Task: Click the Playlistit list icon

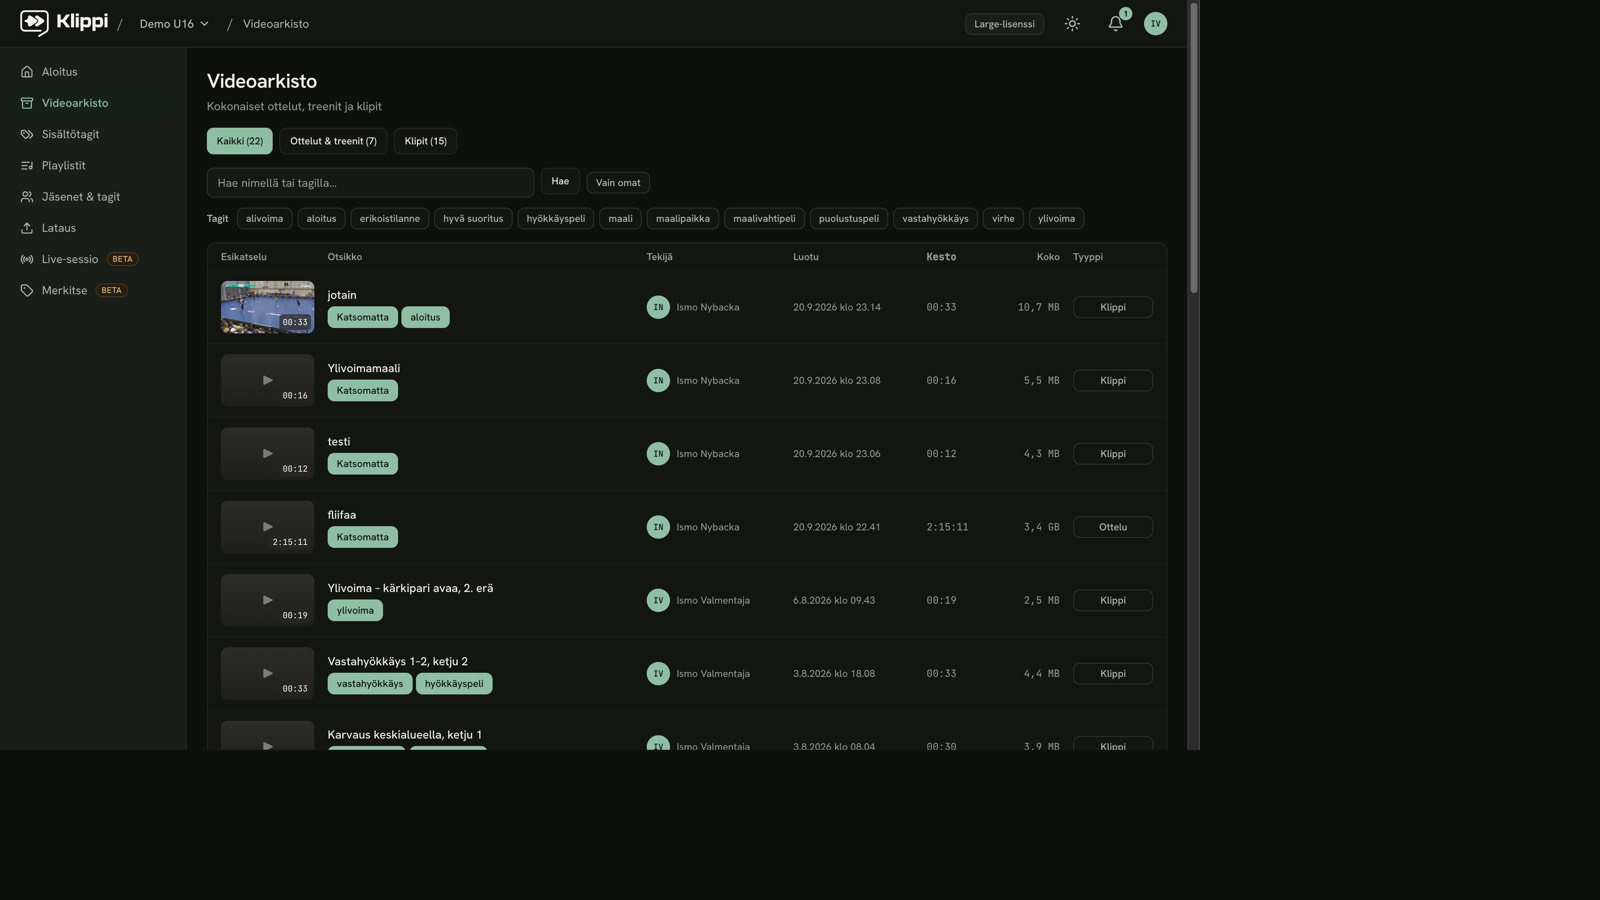Action: click(x=27, y=166)
